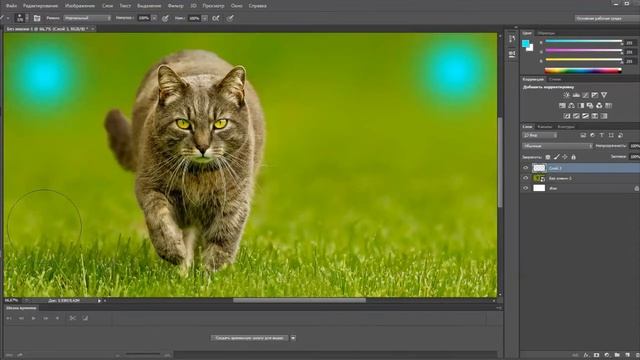
Task: Add a Brightness/Contrast adjustment (sun icon)
Action: point(567,95)
